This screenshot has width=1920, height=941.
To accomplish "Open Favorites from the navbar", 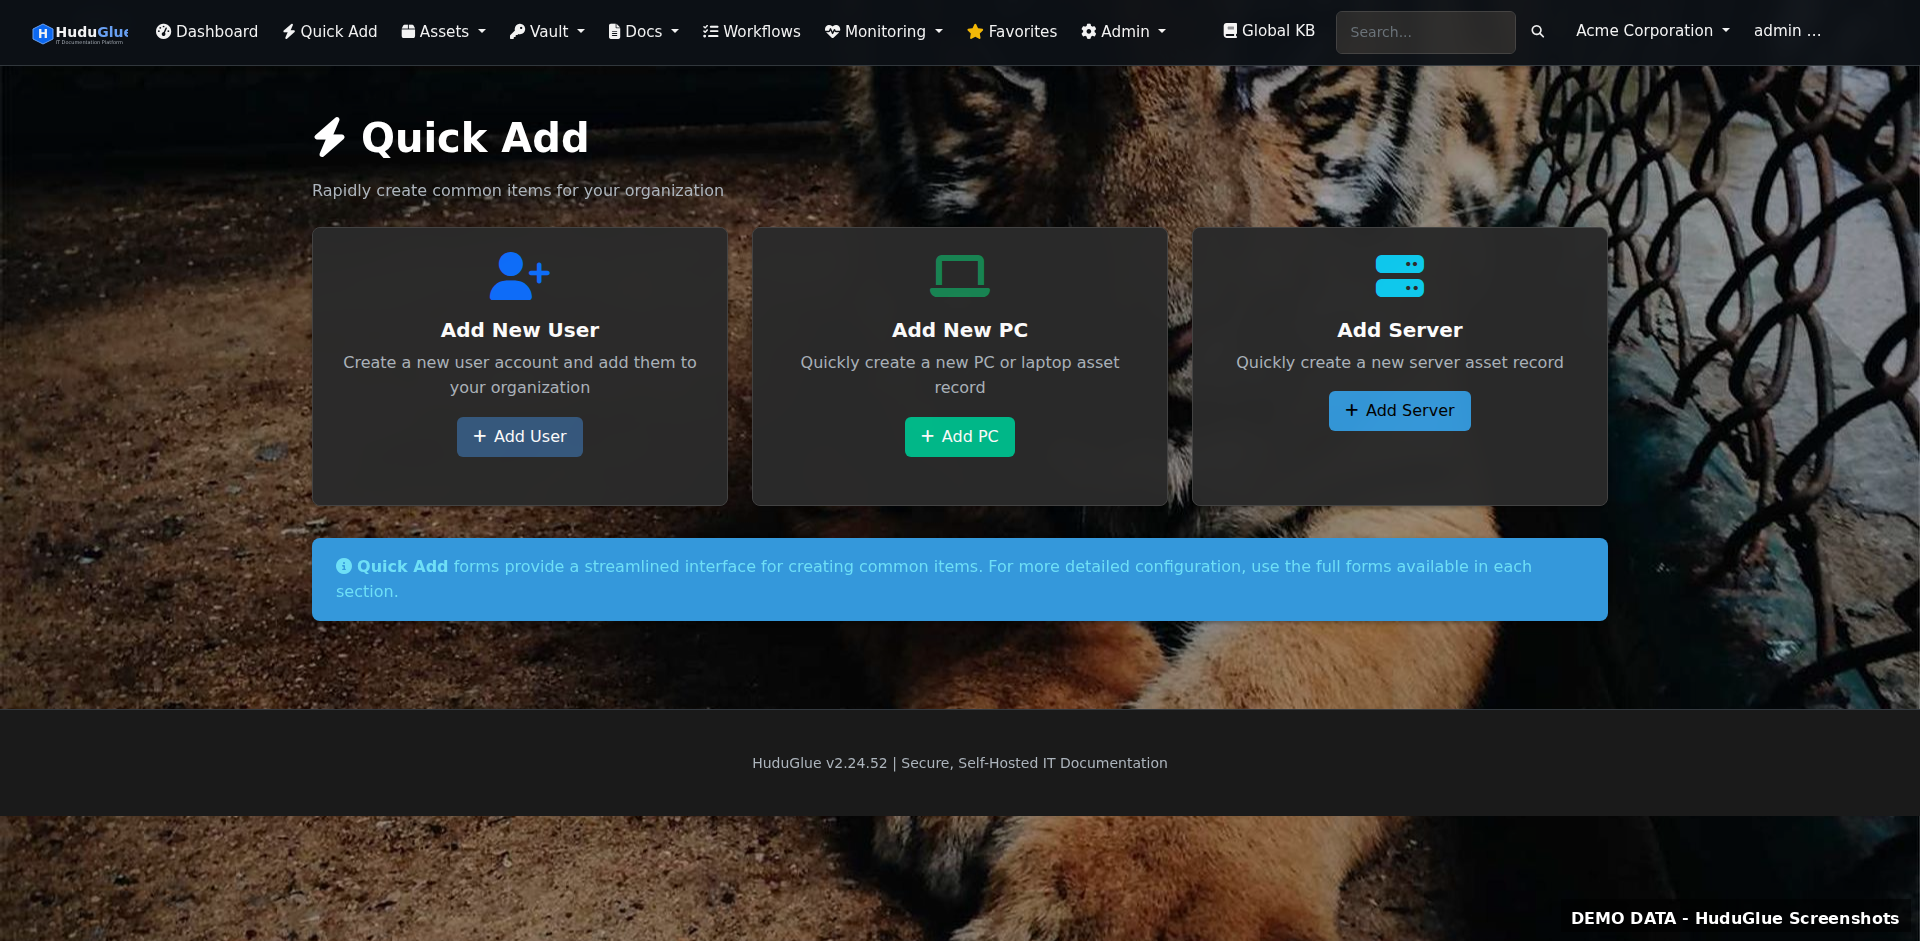I will [x=1012, y=32].
